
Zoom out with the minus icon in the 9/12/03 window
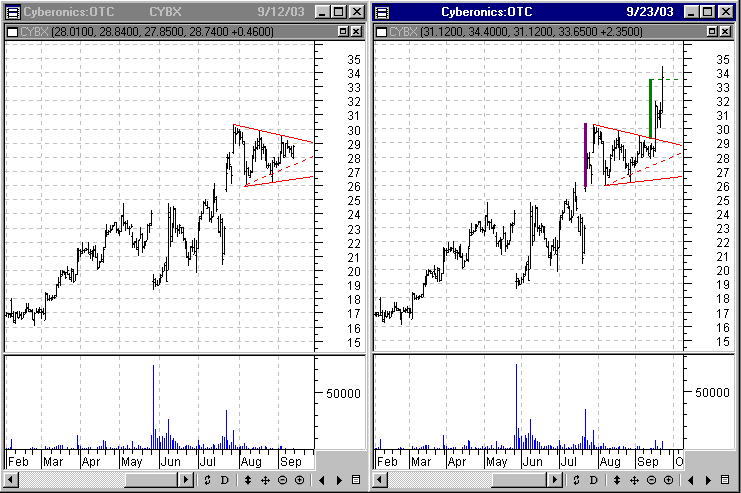tap(283, 480)
